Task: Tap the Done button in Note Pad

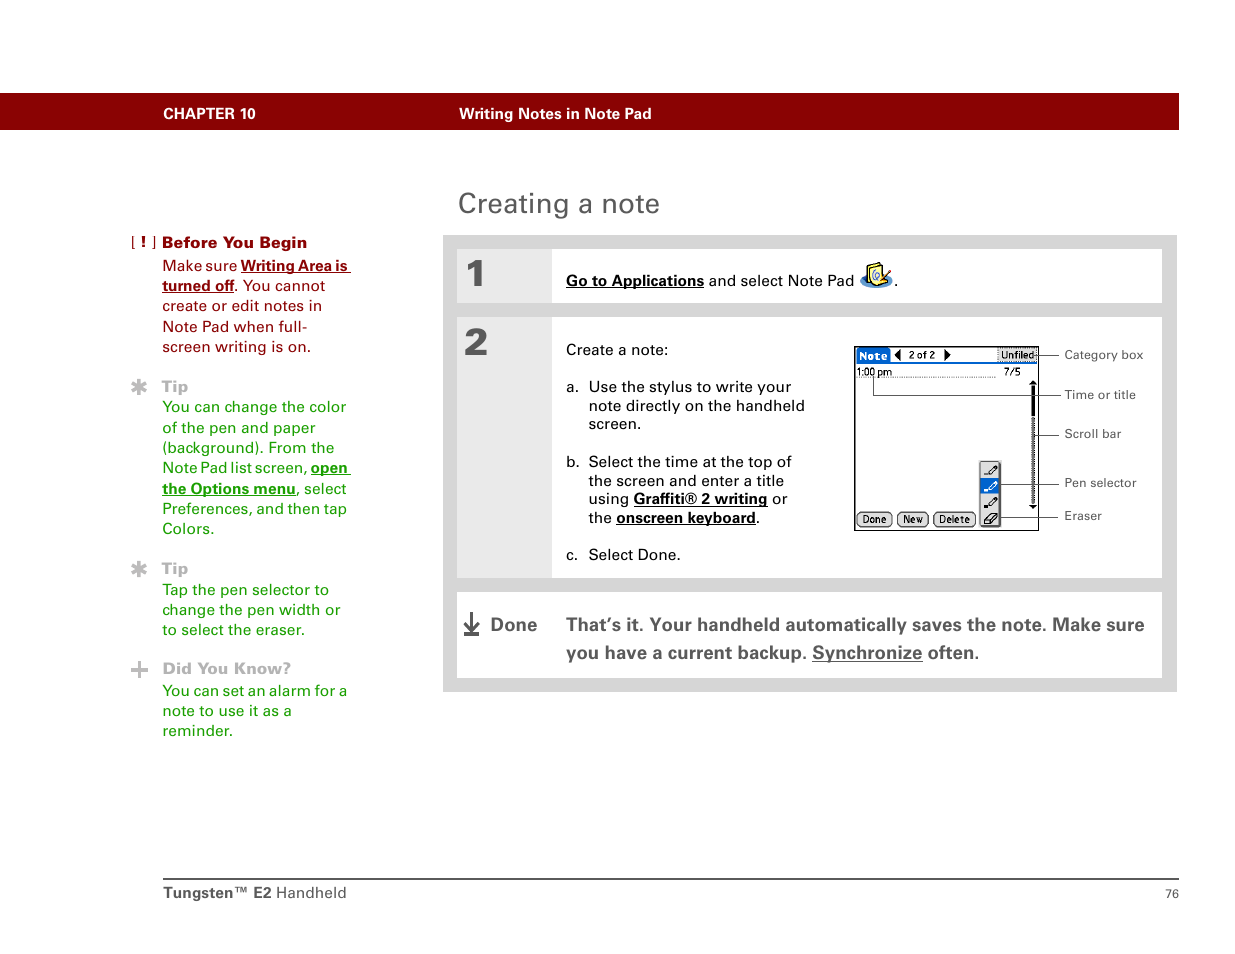Action: [875, 519]
